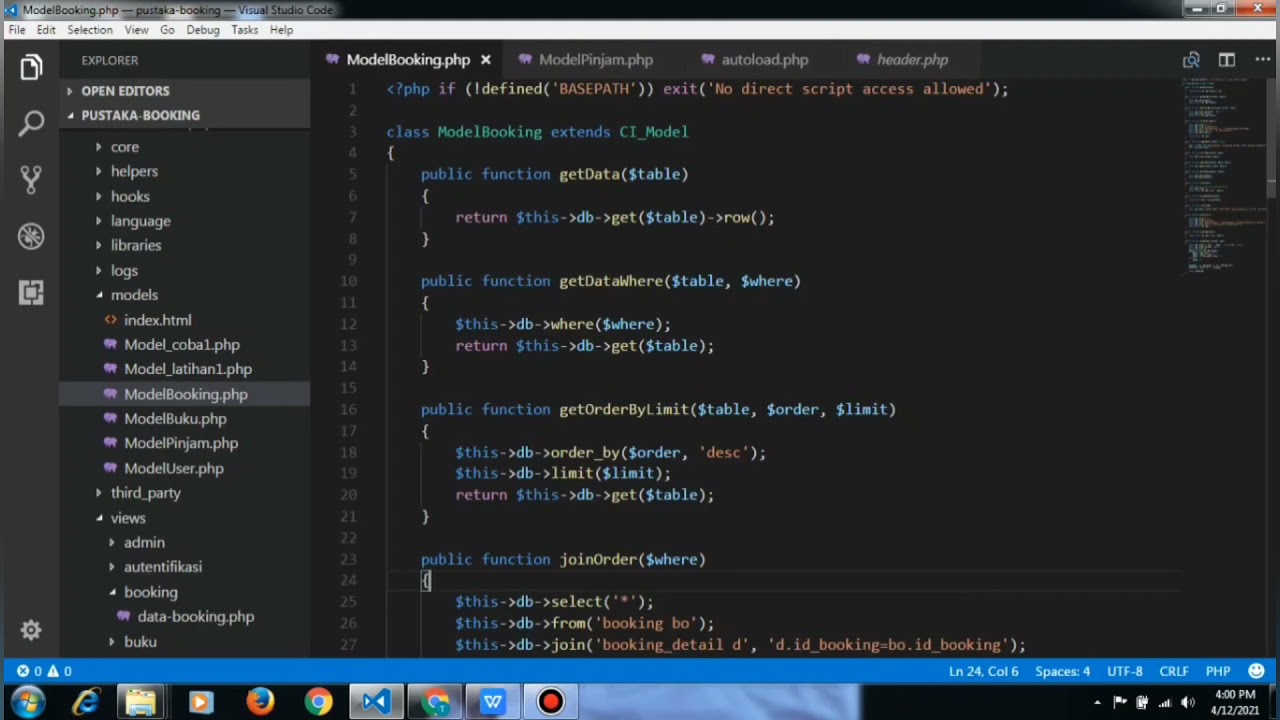
Task: Open the Debug view in activity bar
Action: pyautogui.click(x=31, y=236)
